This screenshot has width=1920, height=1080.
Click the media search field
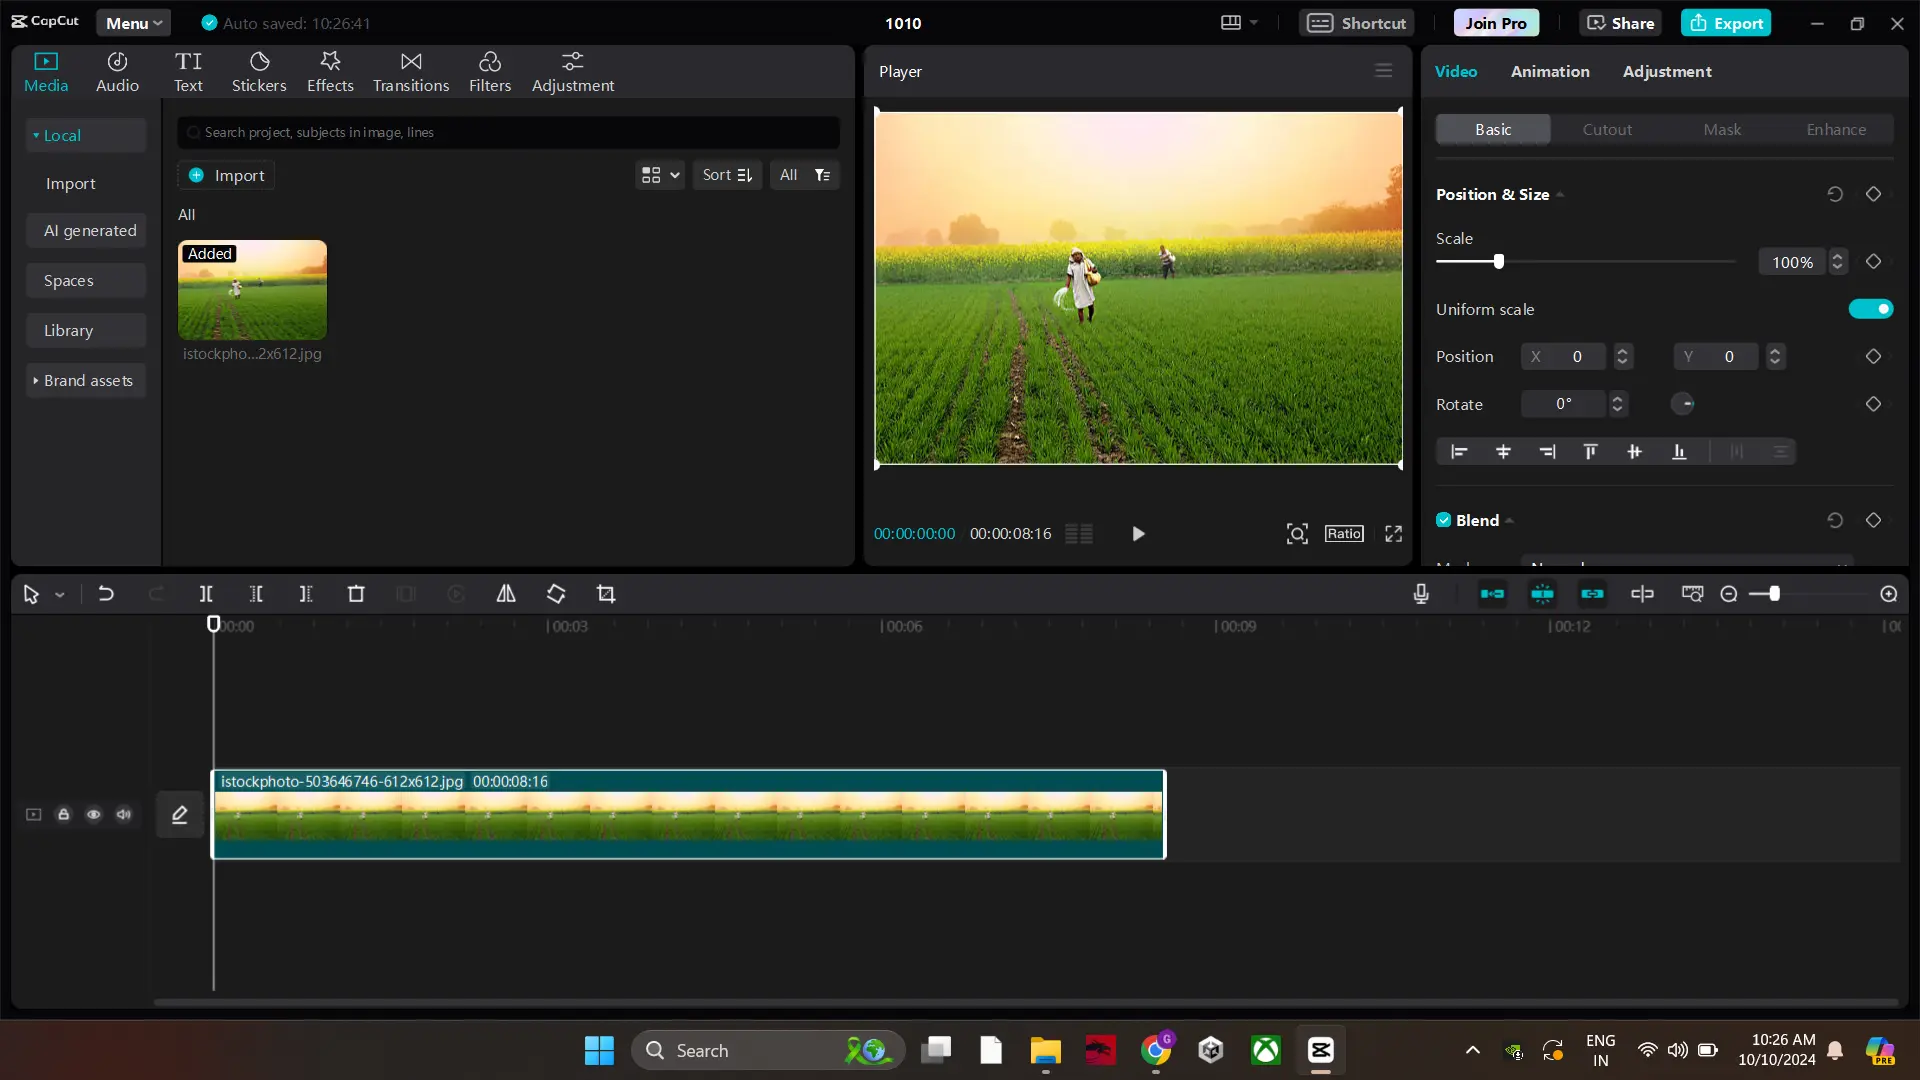pyautogui.click(x=508, y=132)
